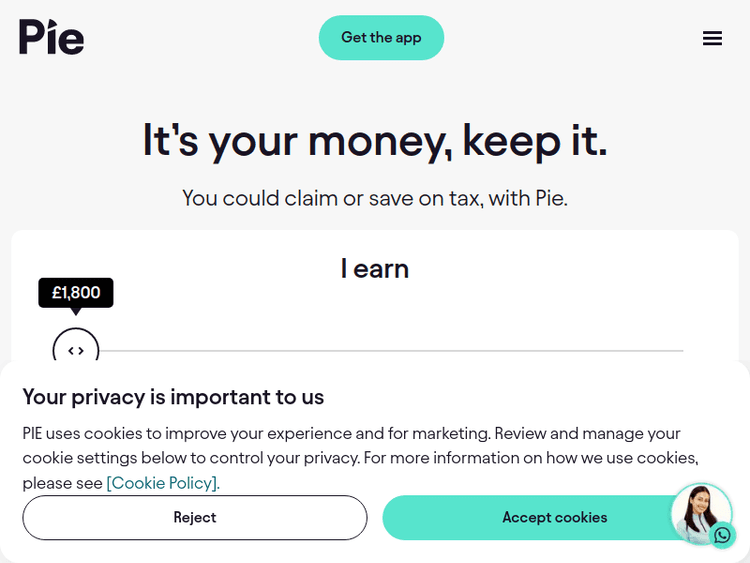Viewport: 750px width, 563px height.
Task: Open the WhatsApp chat icon
Action: (x=723, y=535)
